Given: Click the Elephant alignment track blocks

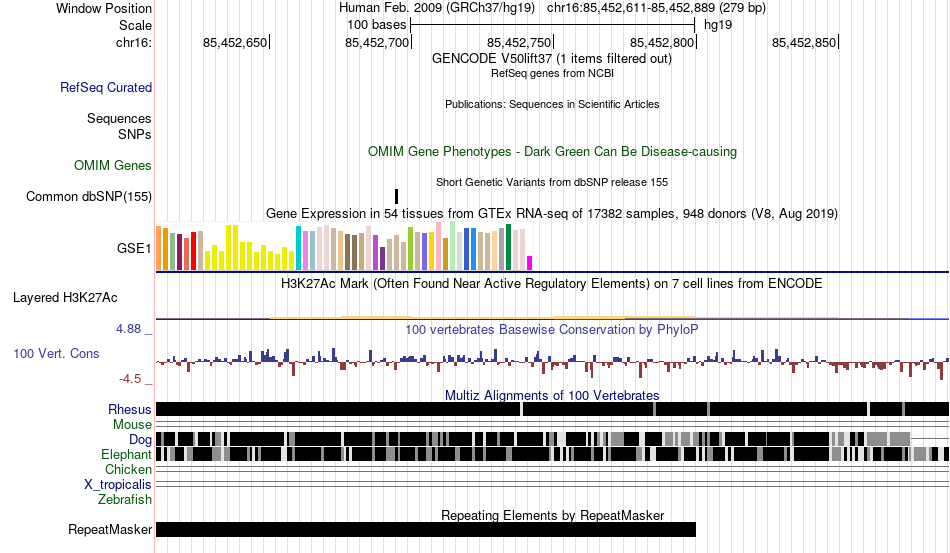Looking at the screenshot, I should tap(552, 454).
